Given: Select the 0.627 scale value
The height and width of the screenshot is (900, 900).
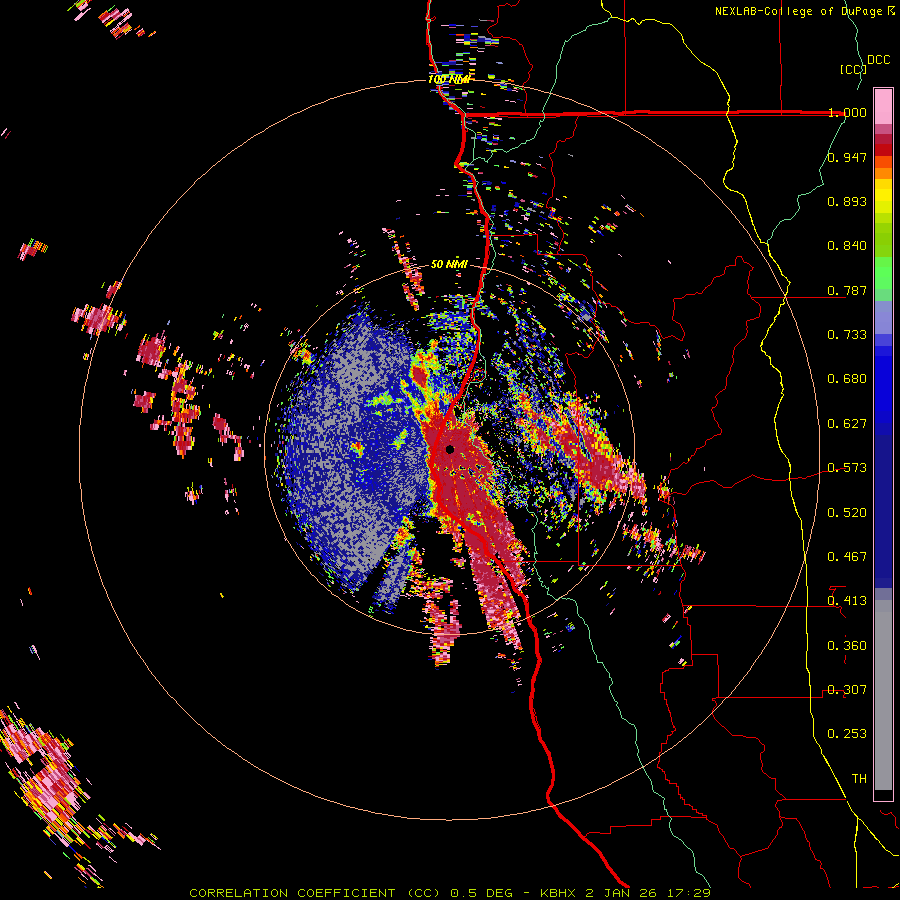Looking at the screenshot, I should pyautogui.click(x=847, y=424).
